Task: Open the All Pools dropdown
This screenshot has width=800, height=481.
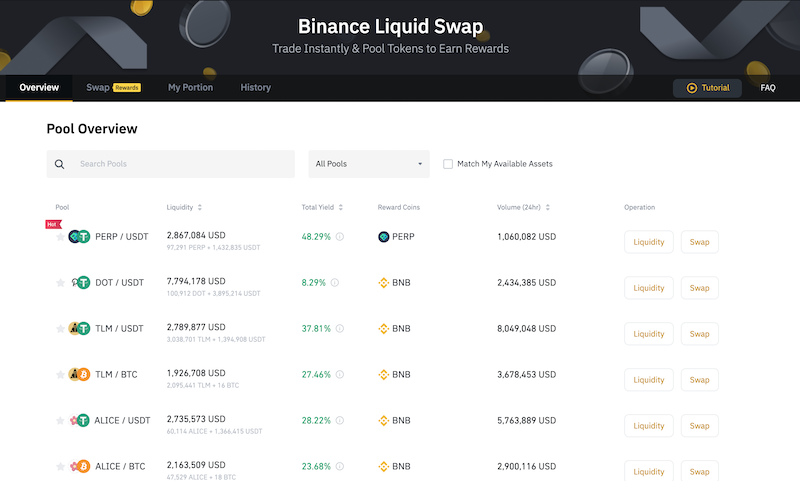Action: pos(369,164)
